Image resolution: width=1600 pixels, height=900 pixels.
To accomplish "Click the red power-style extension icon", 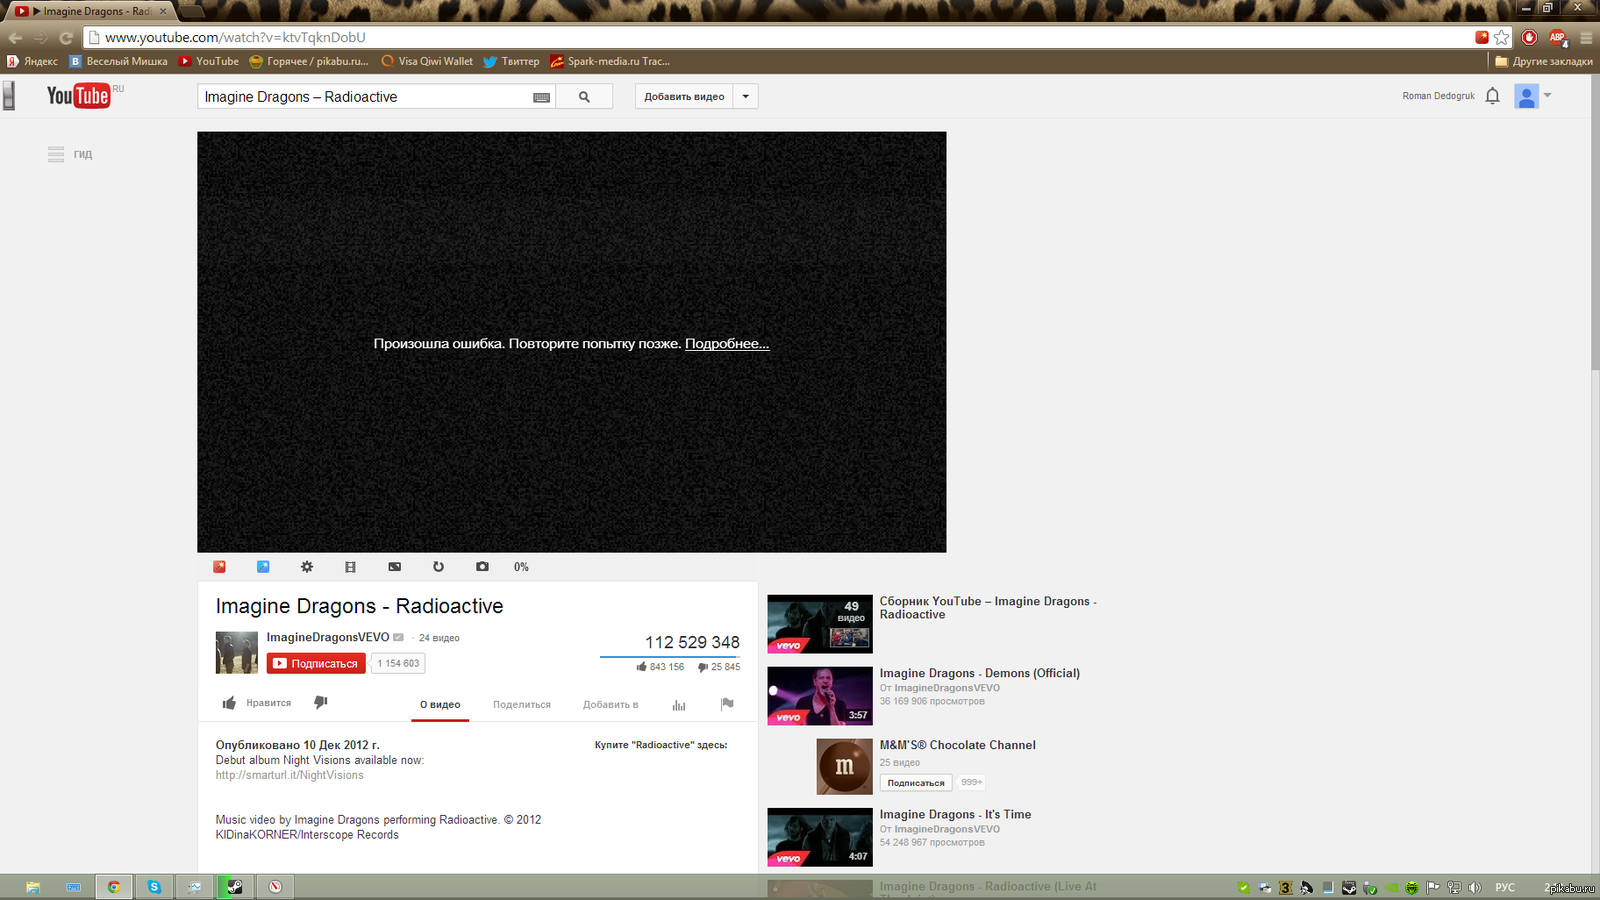I will (1529, 37).
